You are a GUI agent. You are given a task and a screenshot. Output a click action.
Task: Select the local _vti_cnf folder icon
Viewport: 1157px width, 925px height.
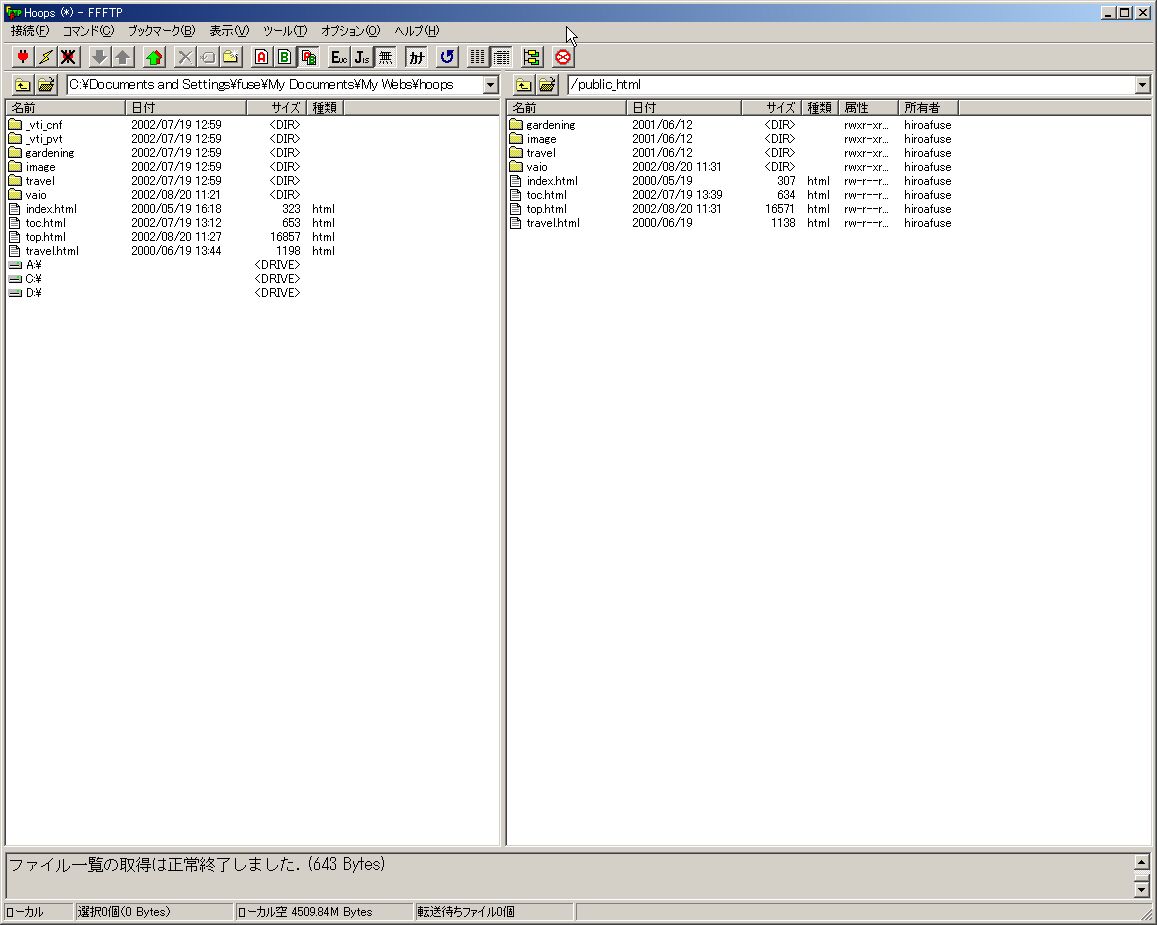pyautogui.click(x=15, y=125)
